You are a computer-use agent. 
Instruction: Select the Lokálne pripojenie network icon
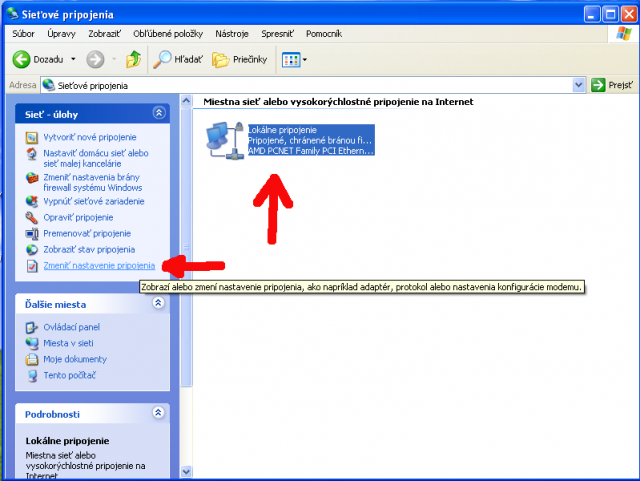pyautogui.click(x=225, y=140)
